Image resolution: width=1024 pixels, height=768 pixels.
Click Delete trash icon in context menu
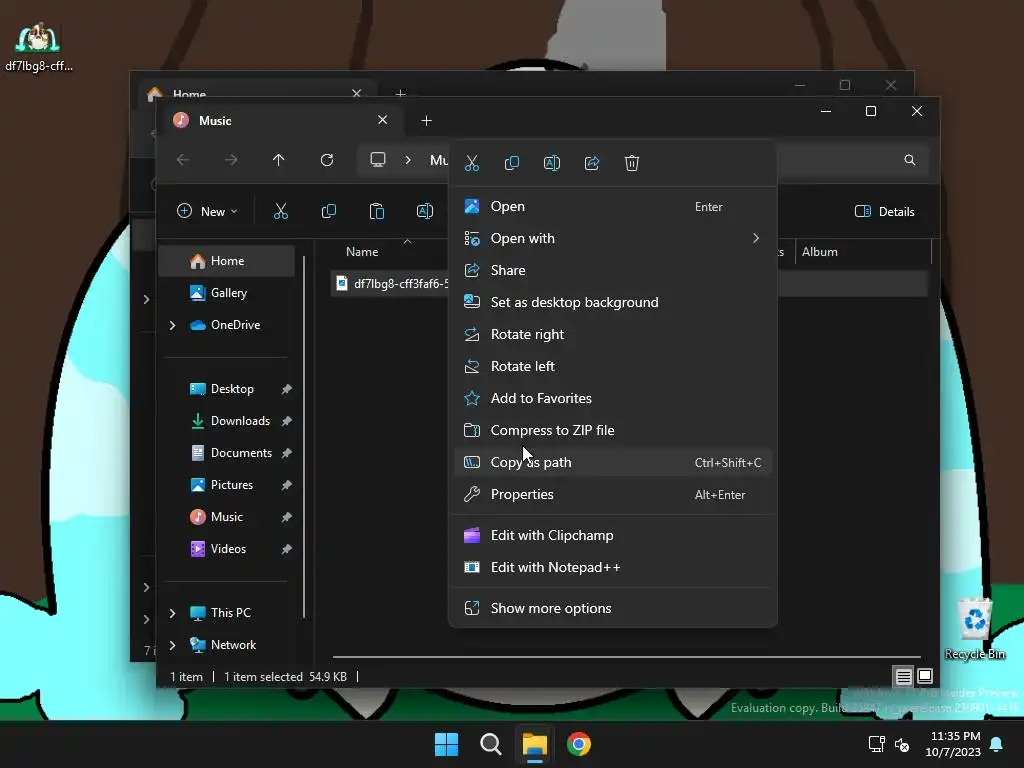pos(632,163)
